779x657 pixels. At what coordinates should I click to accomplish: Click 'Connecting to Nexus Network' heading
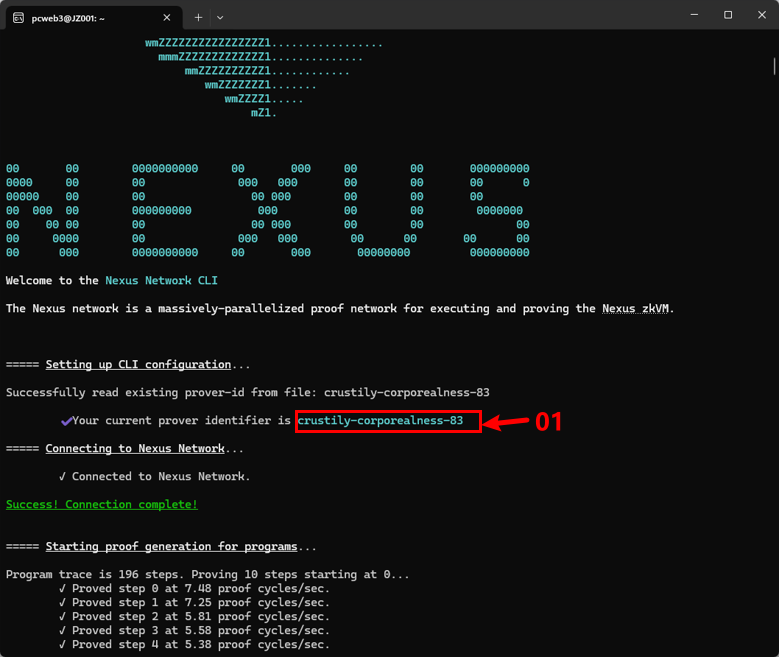pos(135,449)
